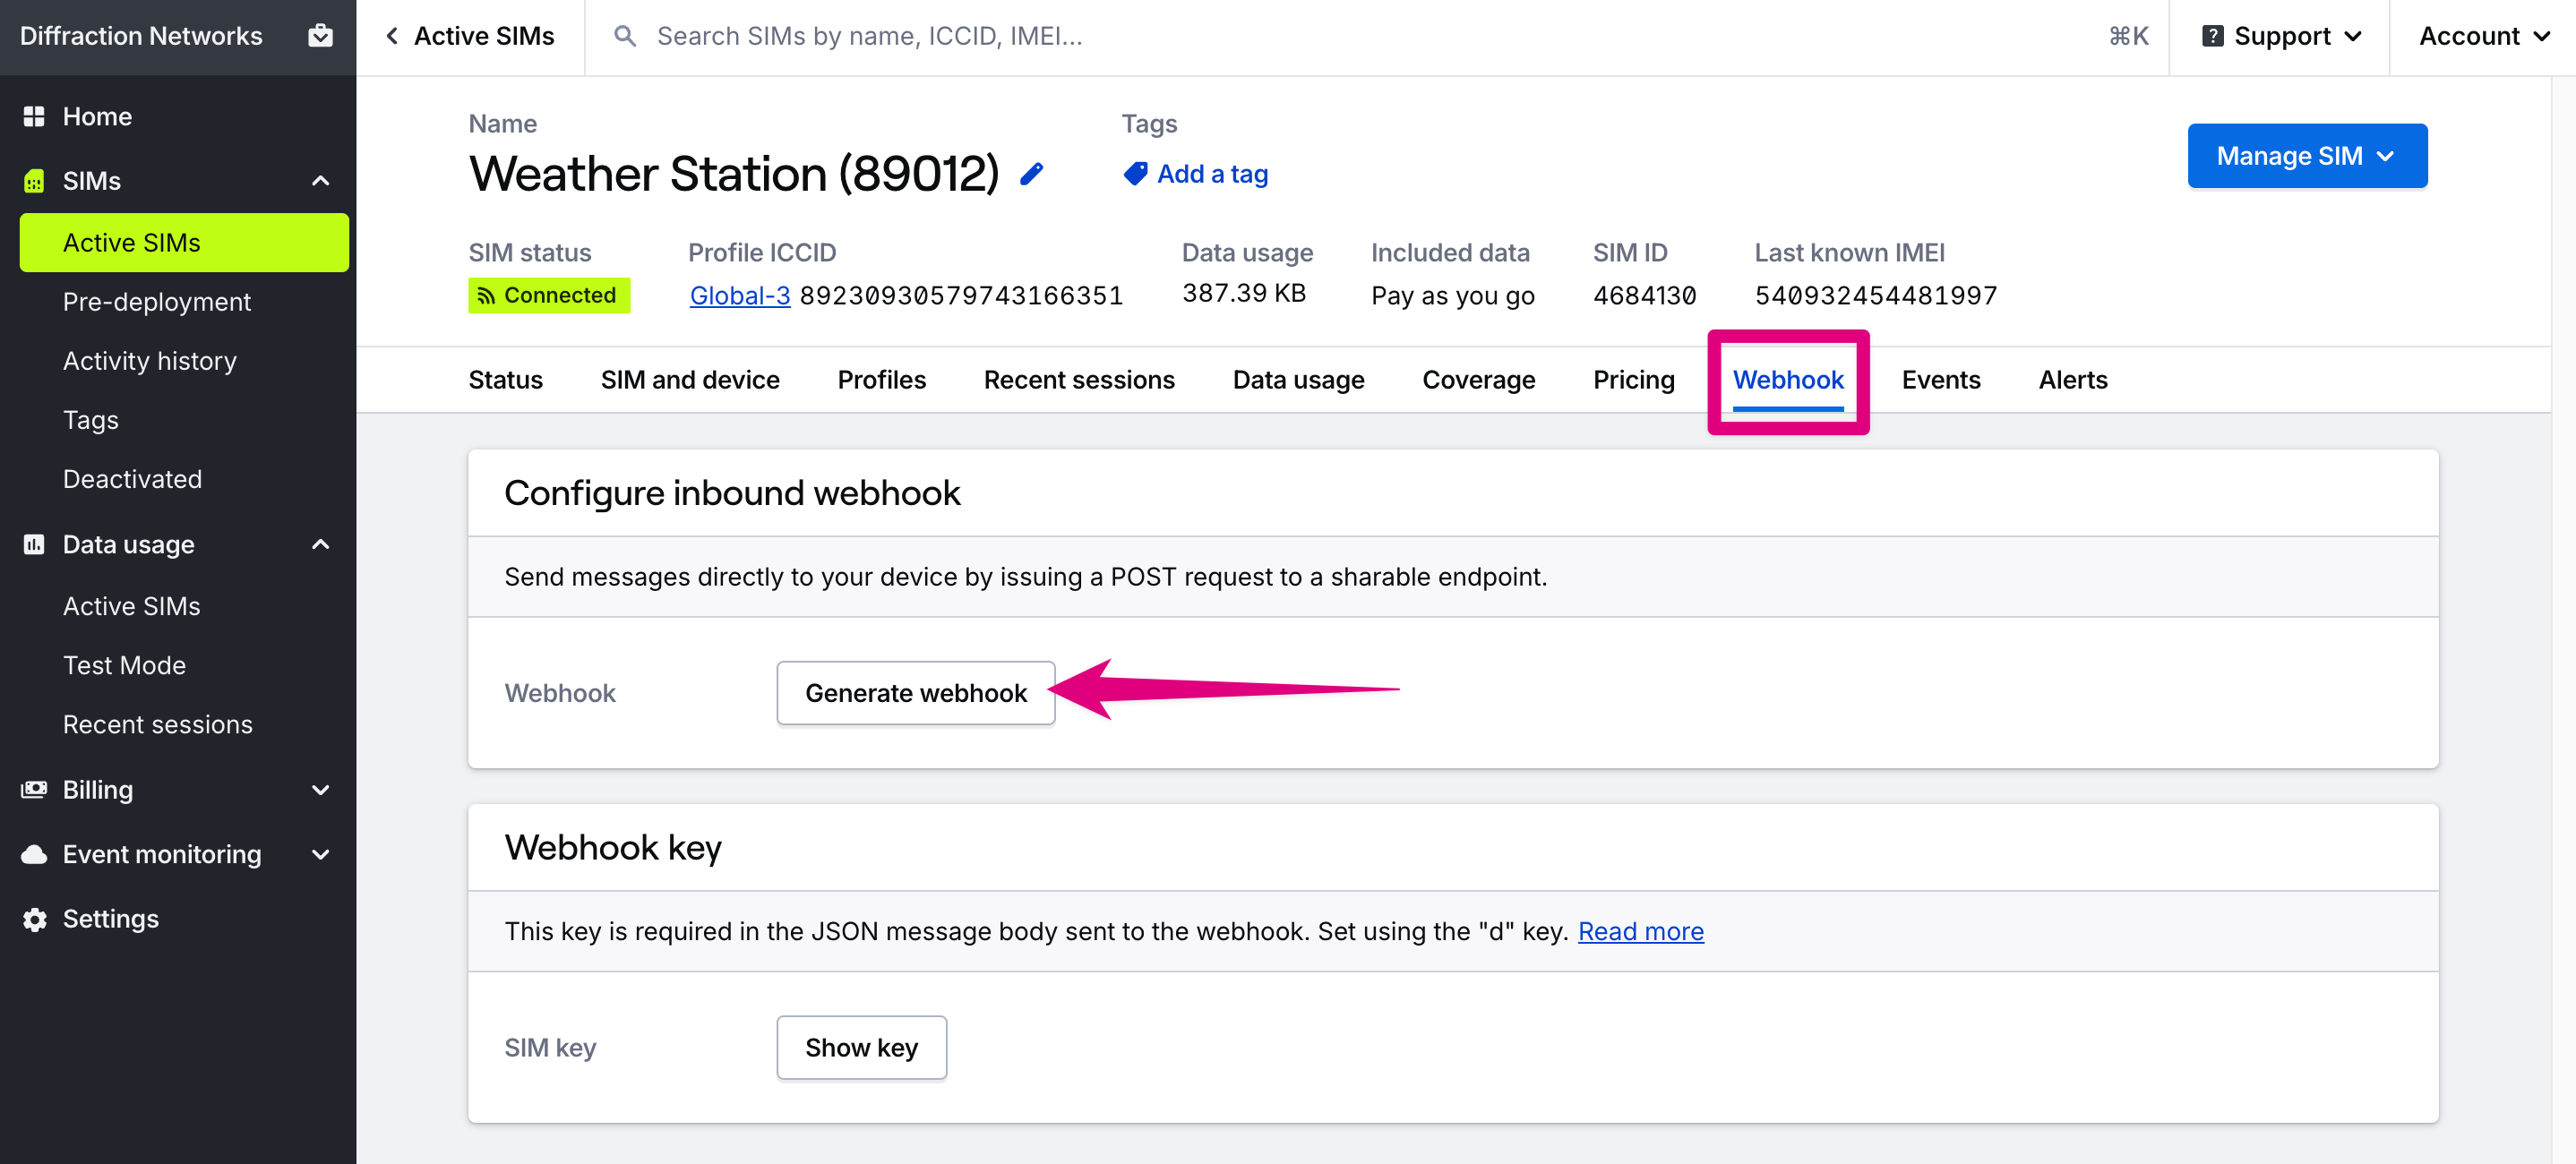
Task: Collapse the SIMs sidebar section
Action: click(x=320, y=181)
